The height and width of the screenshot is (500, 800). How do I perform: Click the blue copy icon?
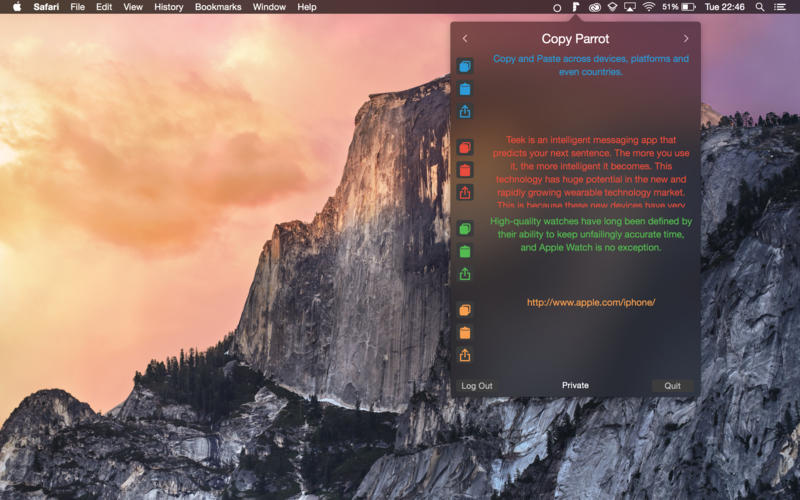click(465, 66)
